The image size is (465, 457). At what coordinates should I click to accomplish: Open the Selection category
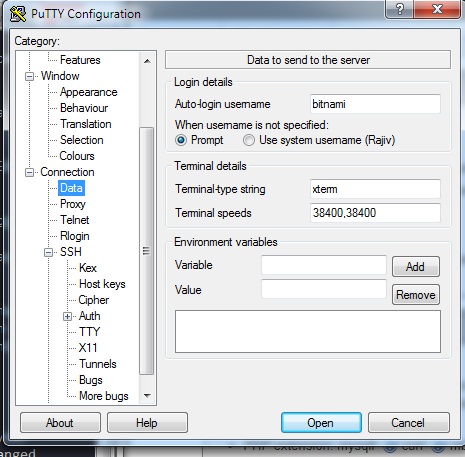(82, 140)
